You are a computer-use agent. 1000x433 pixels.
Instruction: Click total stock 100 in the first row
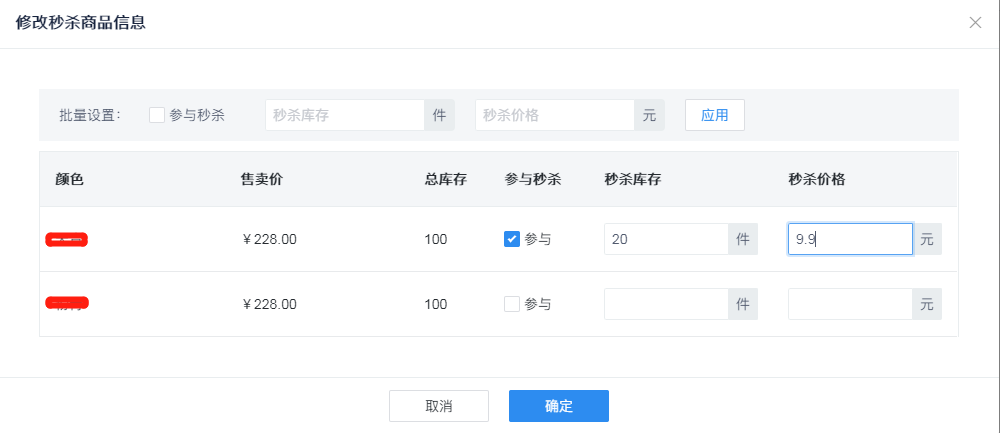point(436,240)
